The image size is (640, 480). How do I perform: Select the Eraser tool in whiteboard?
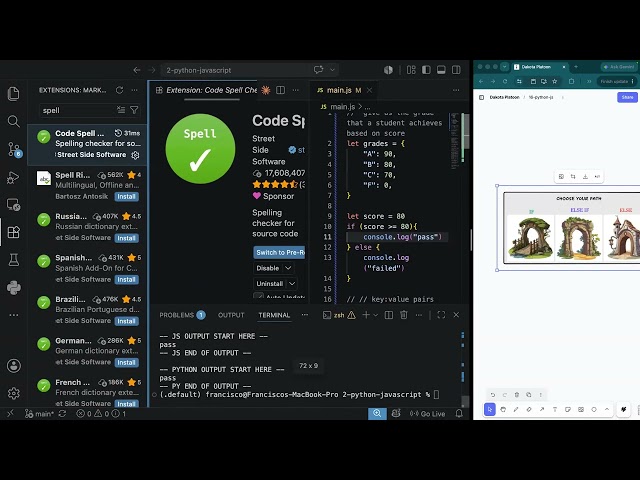(x=529, y=409)
